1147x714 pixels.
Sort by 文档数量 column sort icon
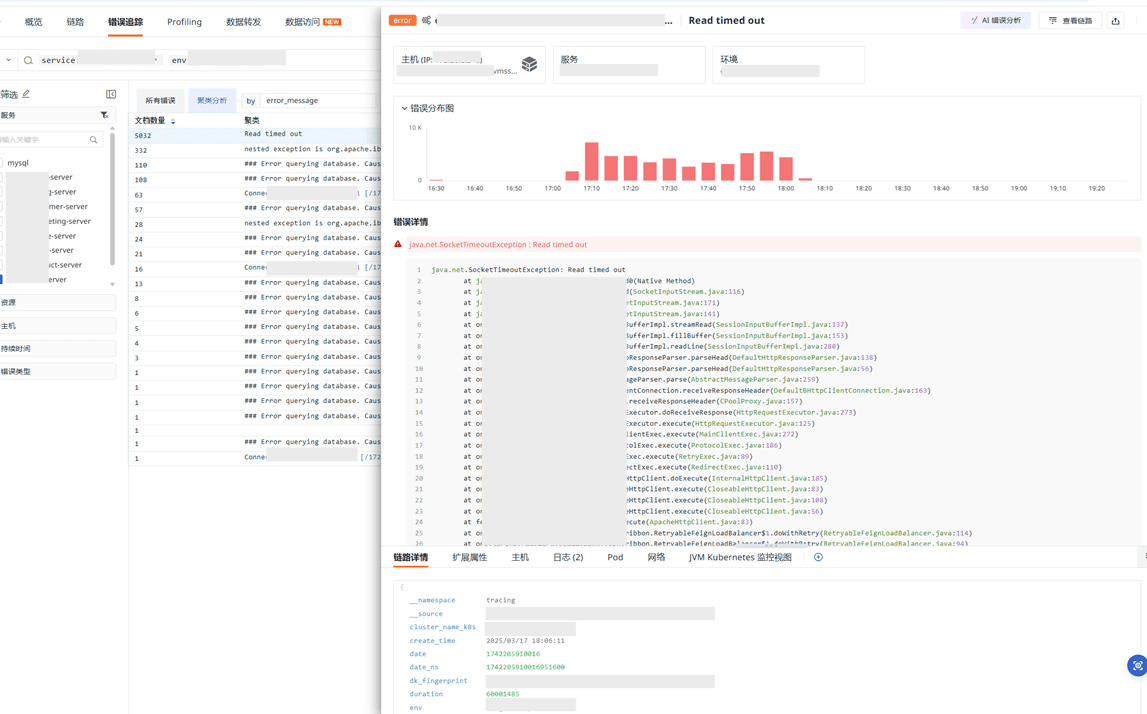(x=173, y=121)
